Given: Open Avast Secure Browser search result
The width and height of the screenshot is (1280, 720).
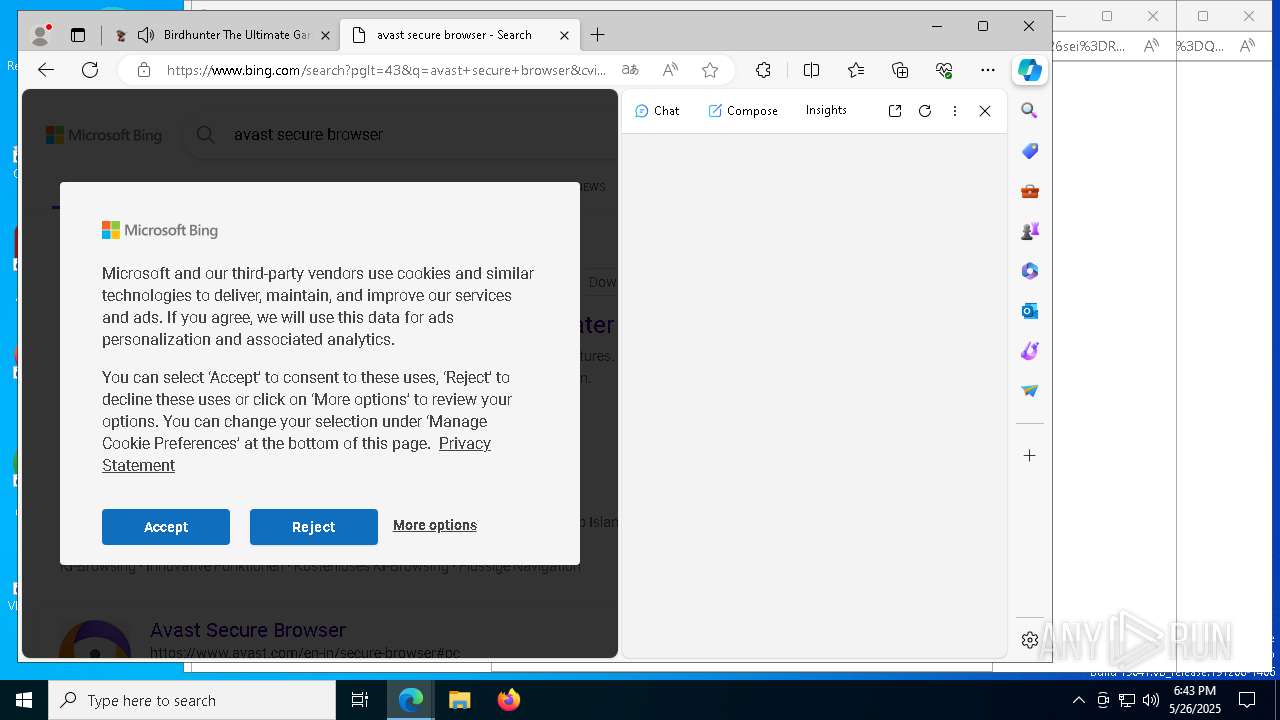Looking at the screenshot, I should coord(248,630).
